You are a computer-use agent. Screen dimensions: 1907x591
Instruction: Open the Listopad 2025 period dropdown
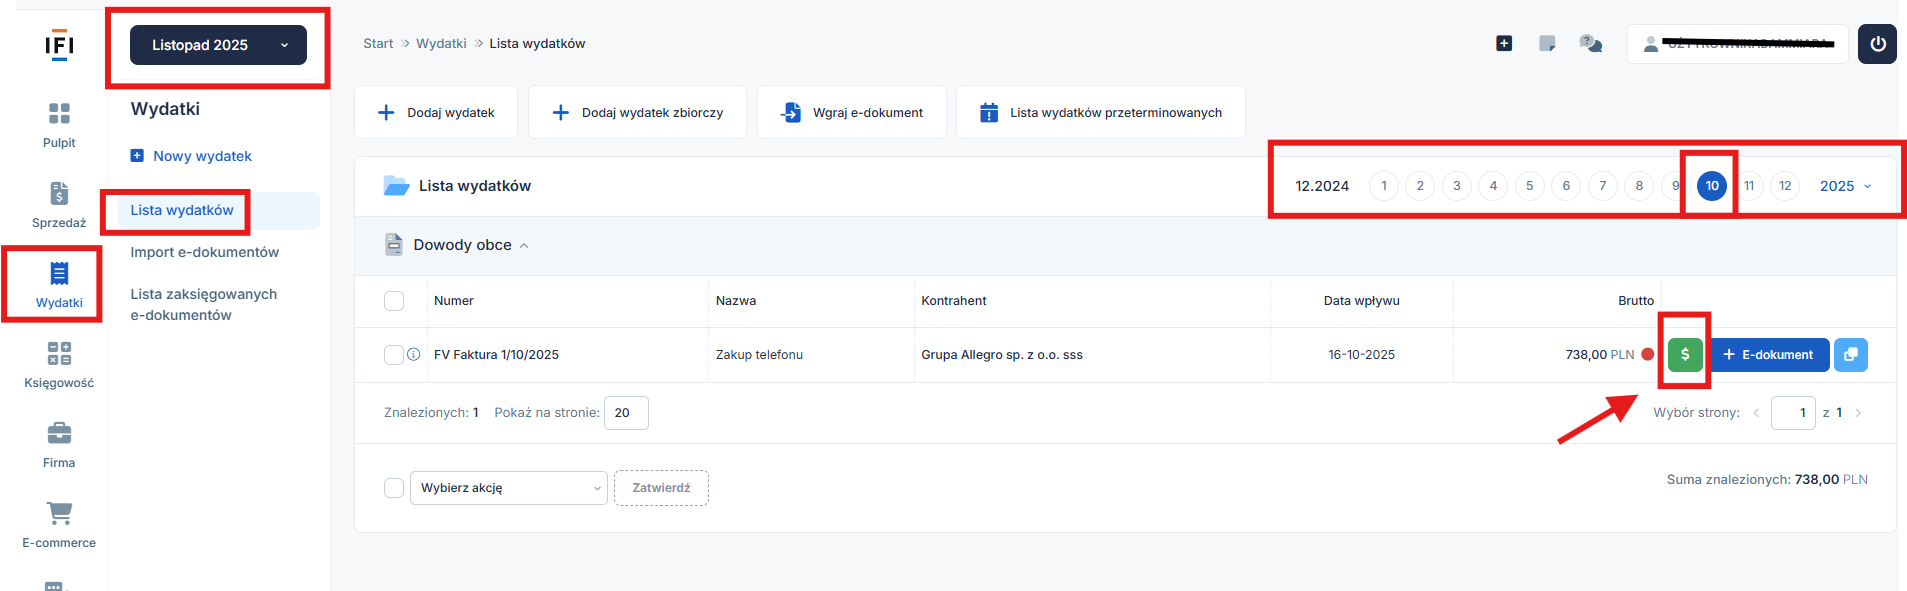[x=218, y=45]
